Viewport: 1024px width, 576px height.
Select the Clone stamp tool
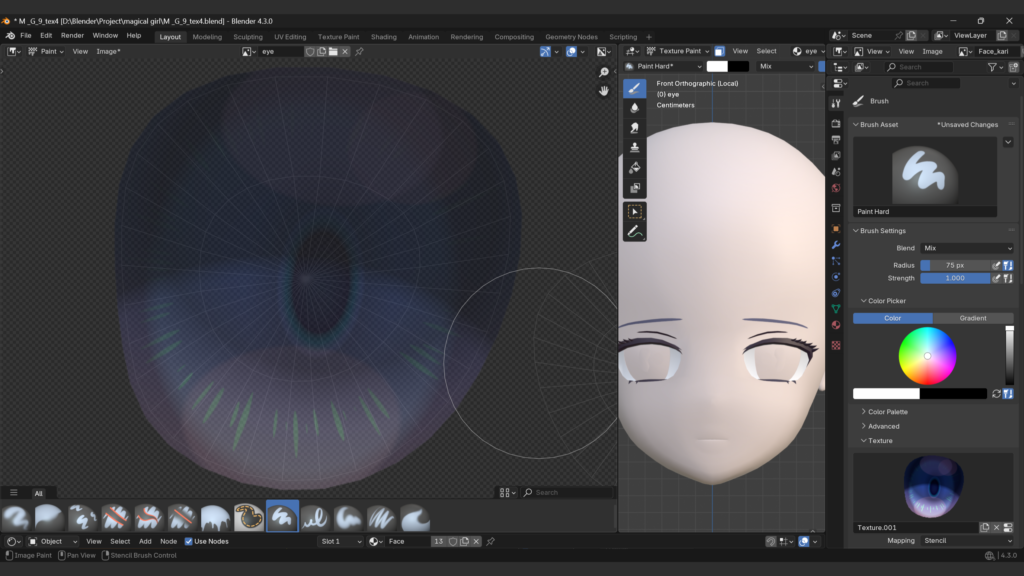click(634, 147)
